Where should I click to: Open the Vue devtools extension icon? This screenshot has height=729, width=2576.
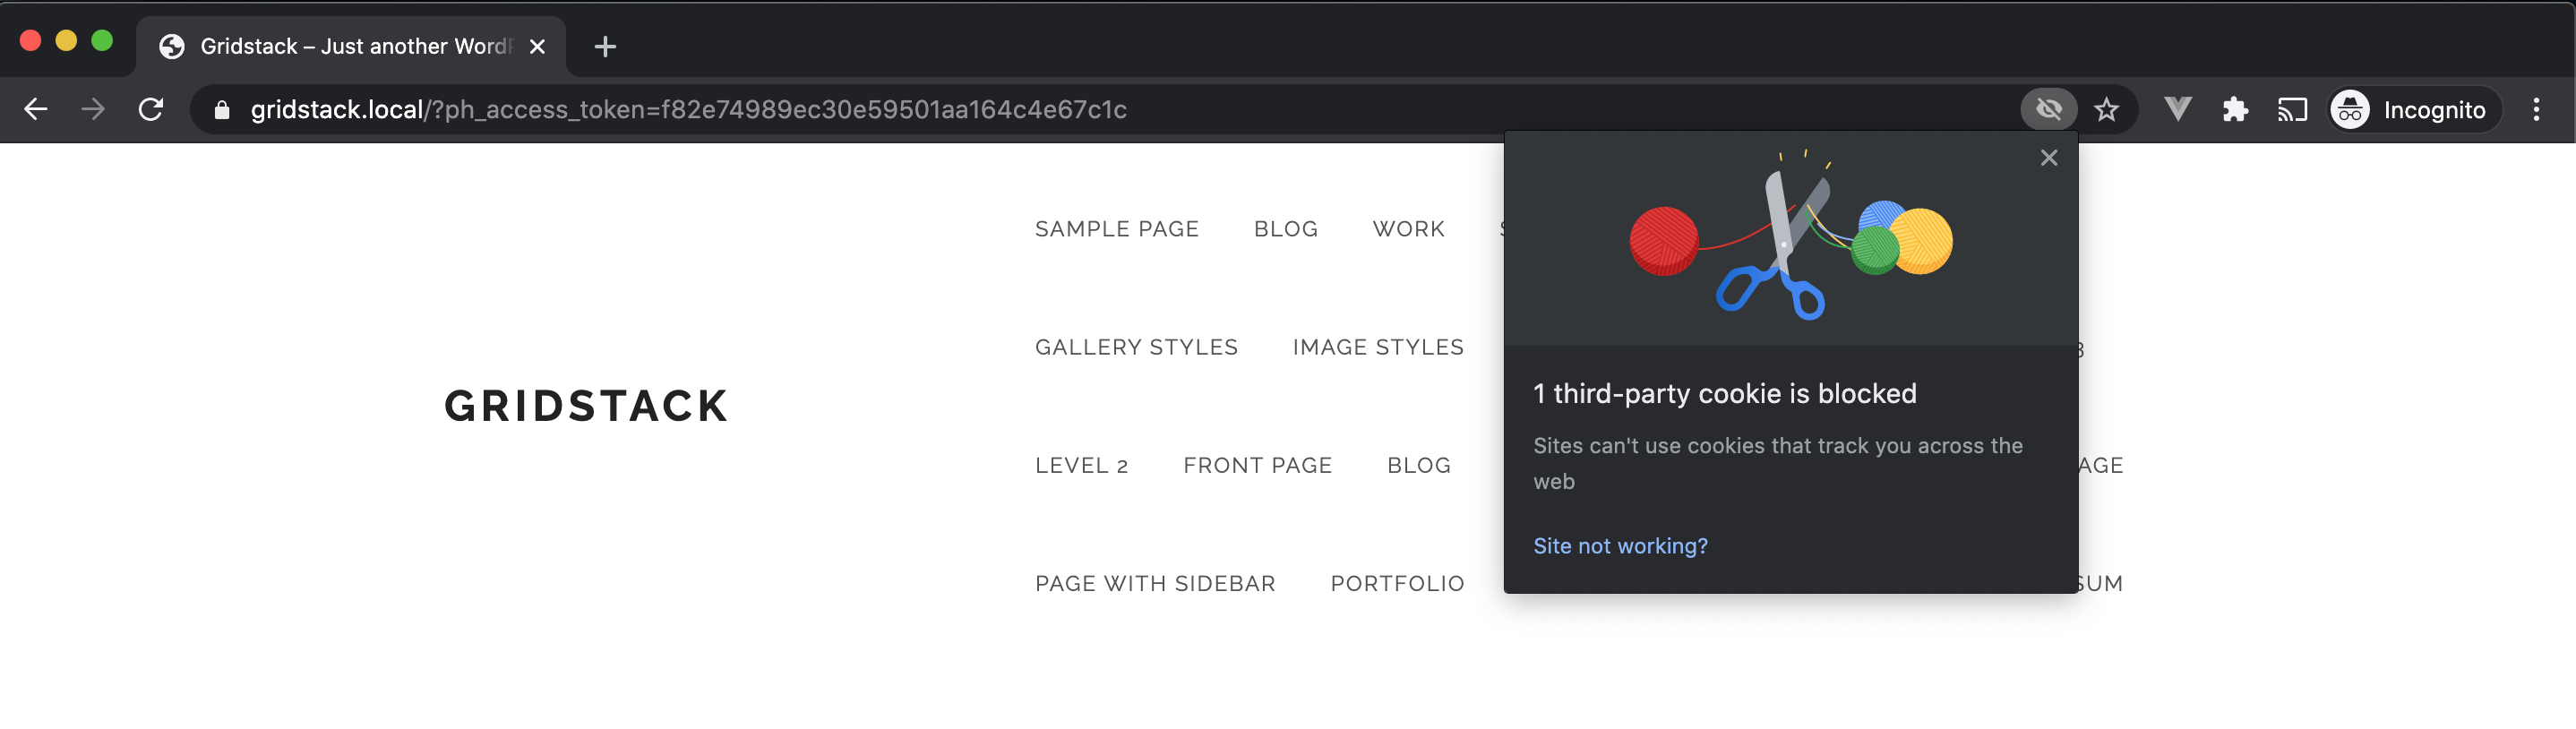pos(2177,109)
